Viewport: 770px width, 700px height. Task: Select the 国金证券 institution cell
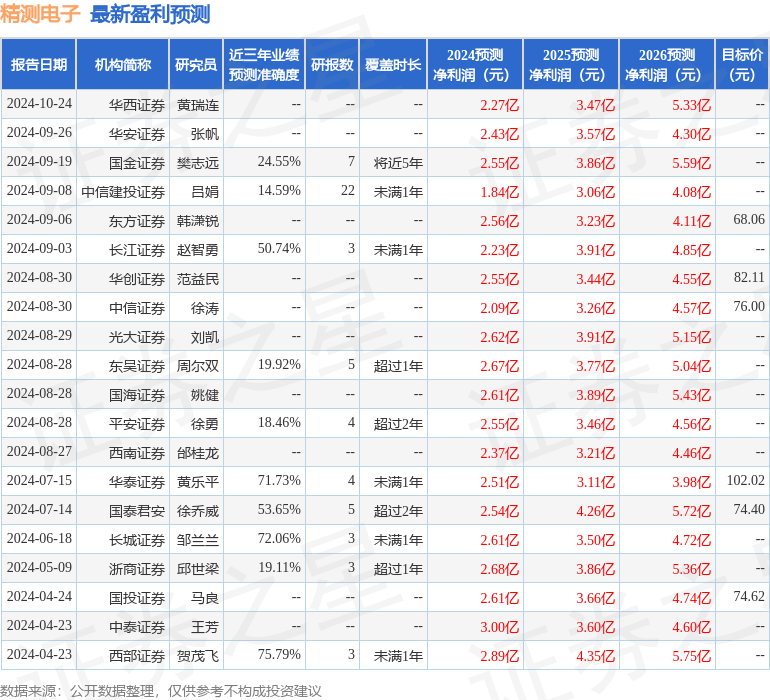(123, 163)
